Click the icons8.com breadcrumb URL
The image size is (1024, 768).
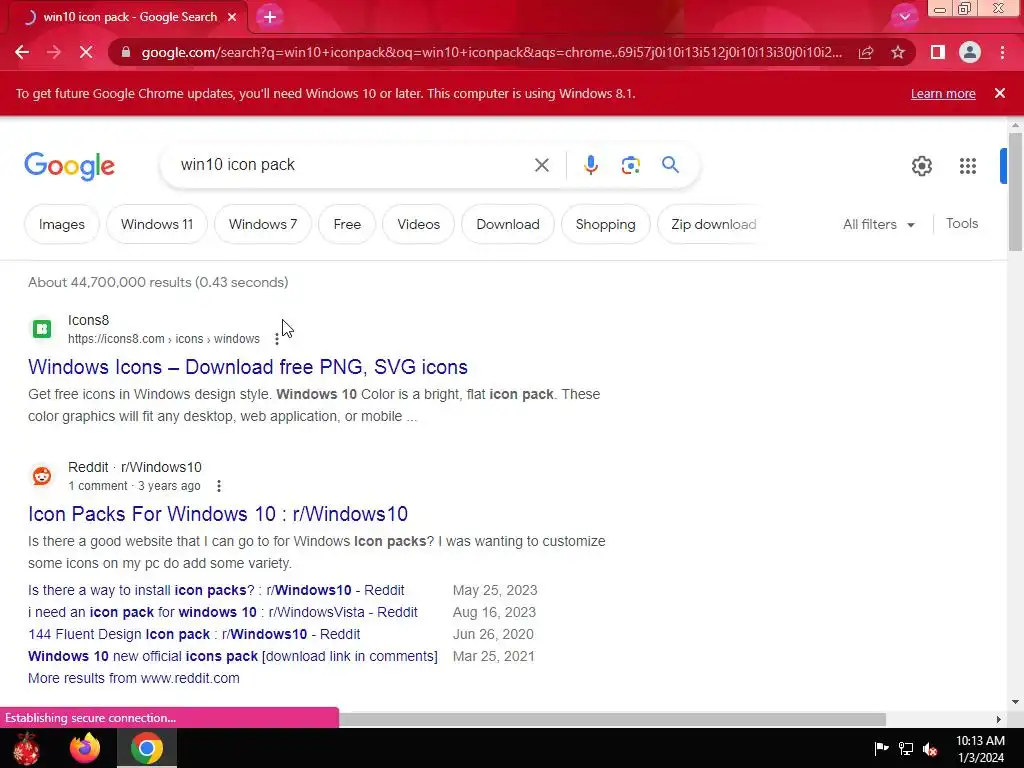pos(164,339)
